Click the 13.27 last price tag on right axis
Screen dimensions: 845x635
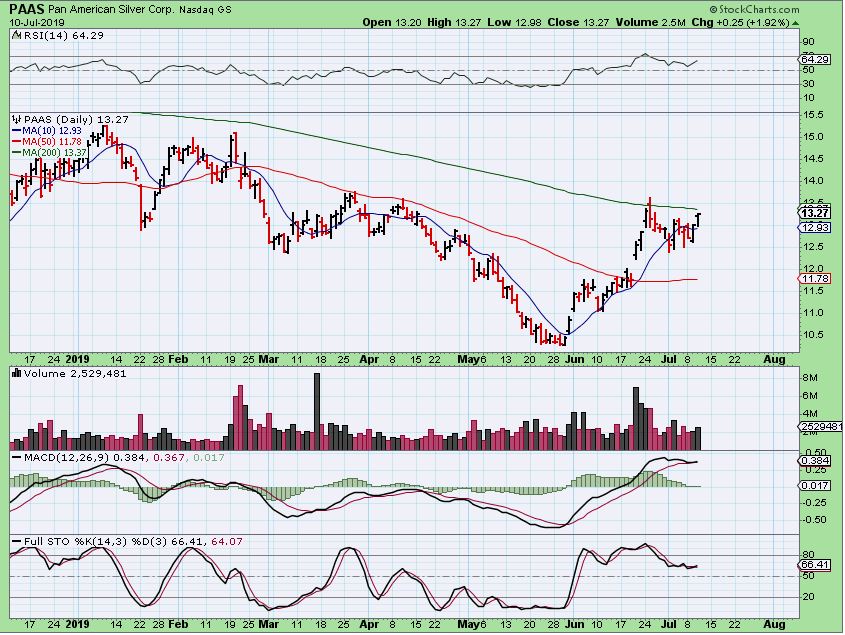tap(815, 213)
